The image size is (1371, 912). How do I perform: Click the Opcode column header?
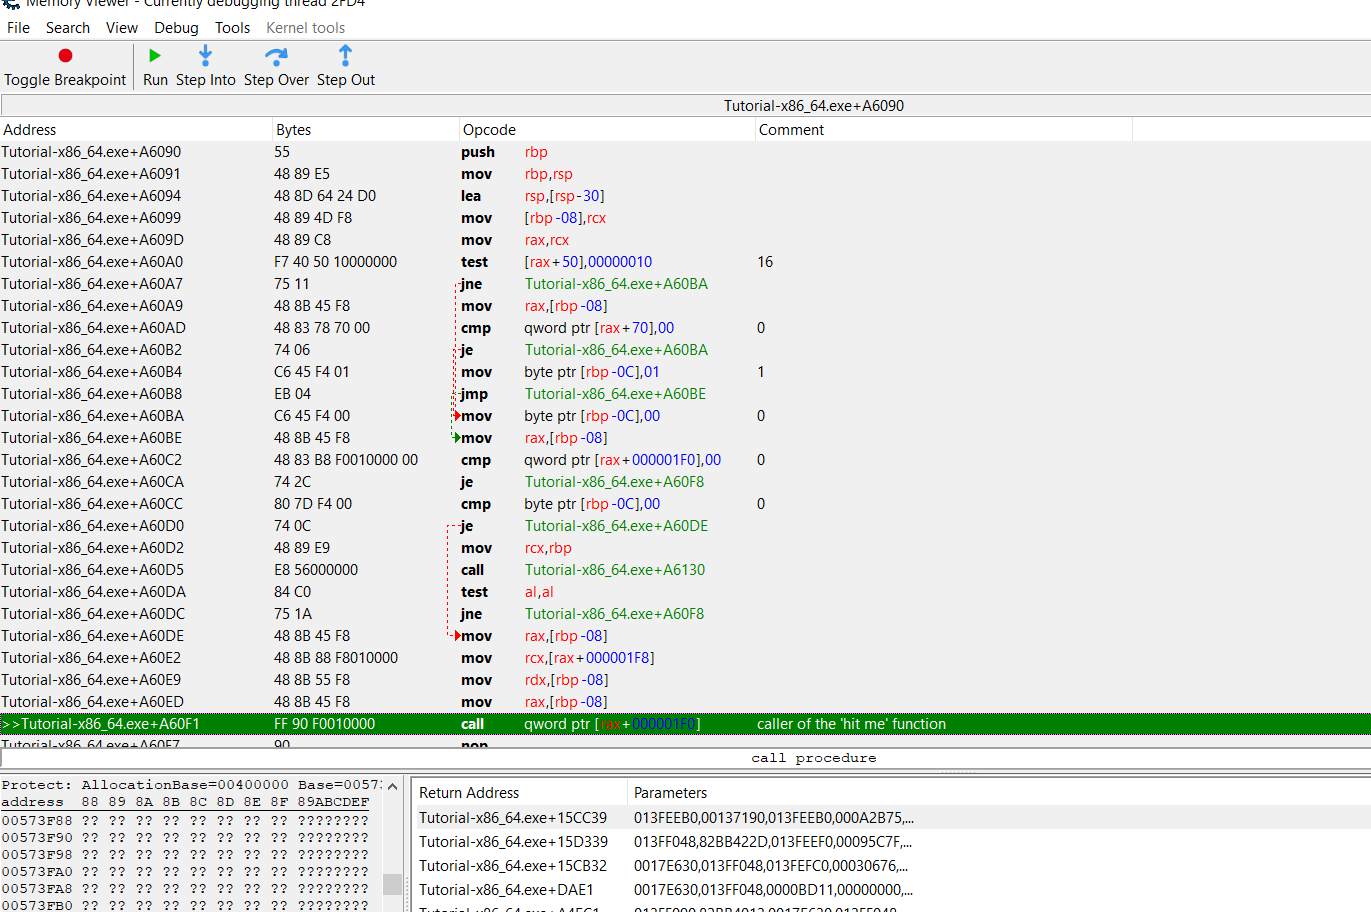[x=489, y=130]
